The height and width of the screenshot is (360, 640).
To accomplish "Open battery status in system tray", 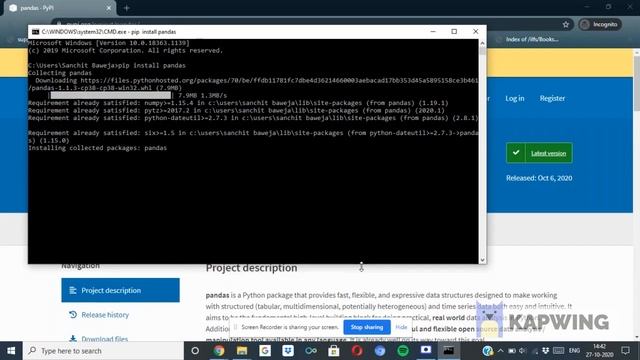I will click(x=512, y=351).
